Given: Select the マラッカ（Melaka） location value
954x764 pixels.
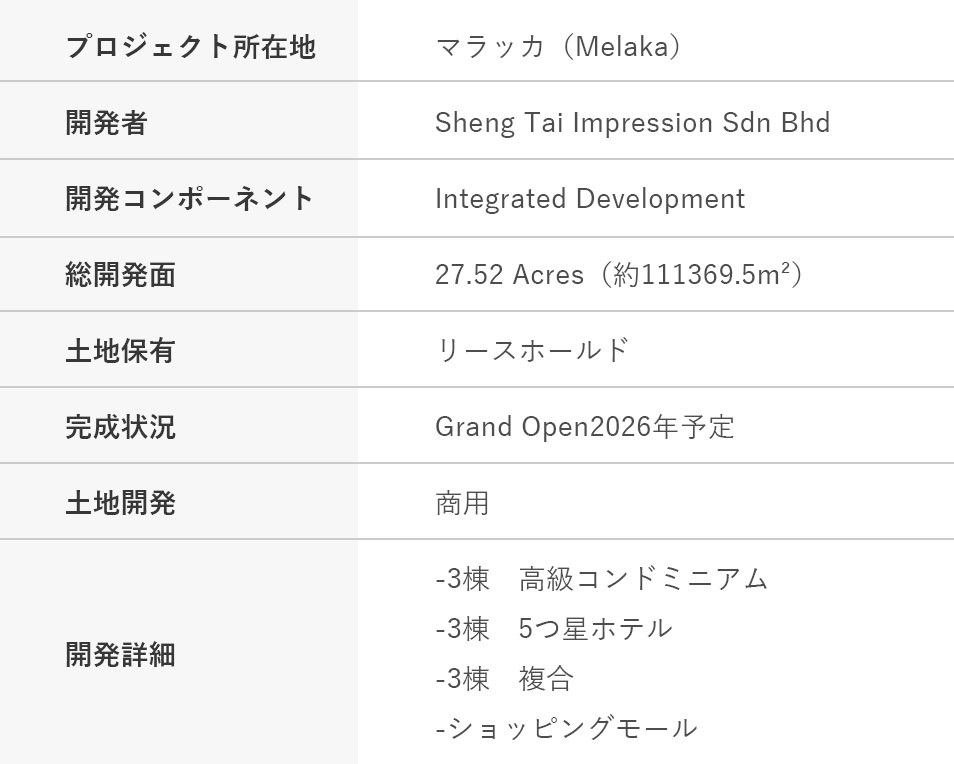Looking at the screenshot, I should click(x=559, y=47).
